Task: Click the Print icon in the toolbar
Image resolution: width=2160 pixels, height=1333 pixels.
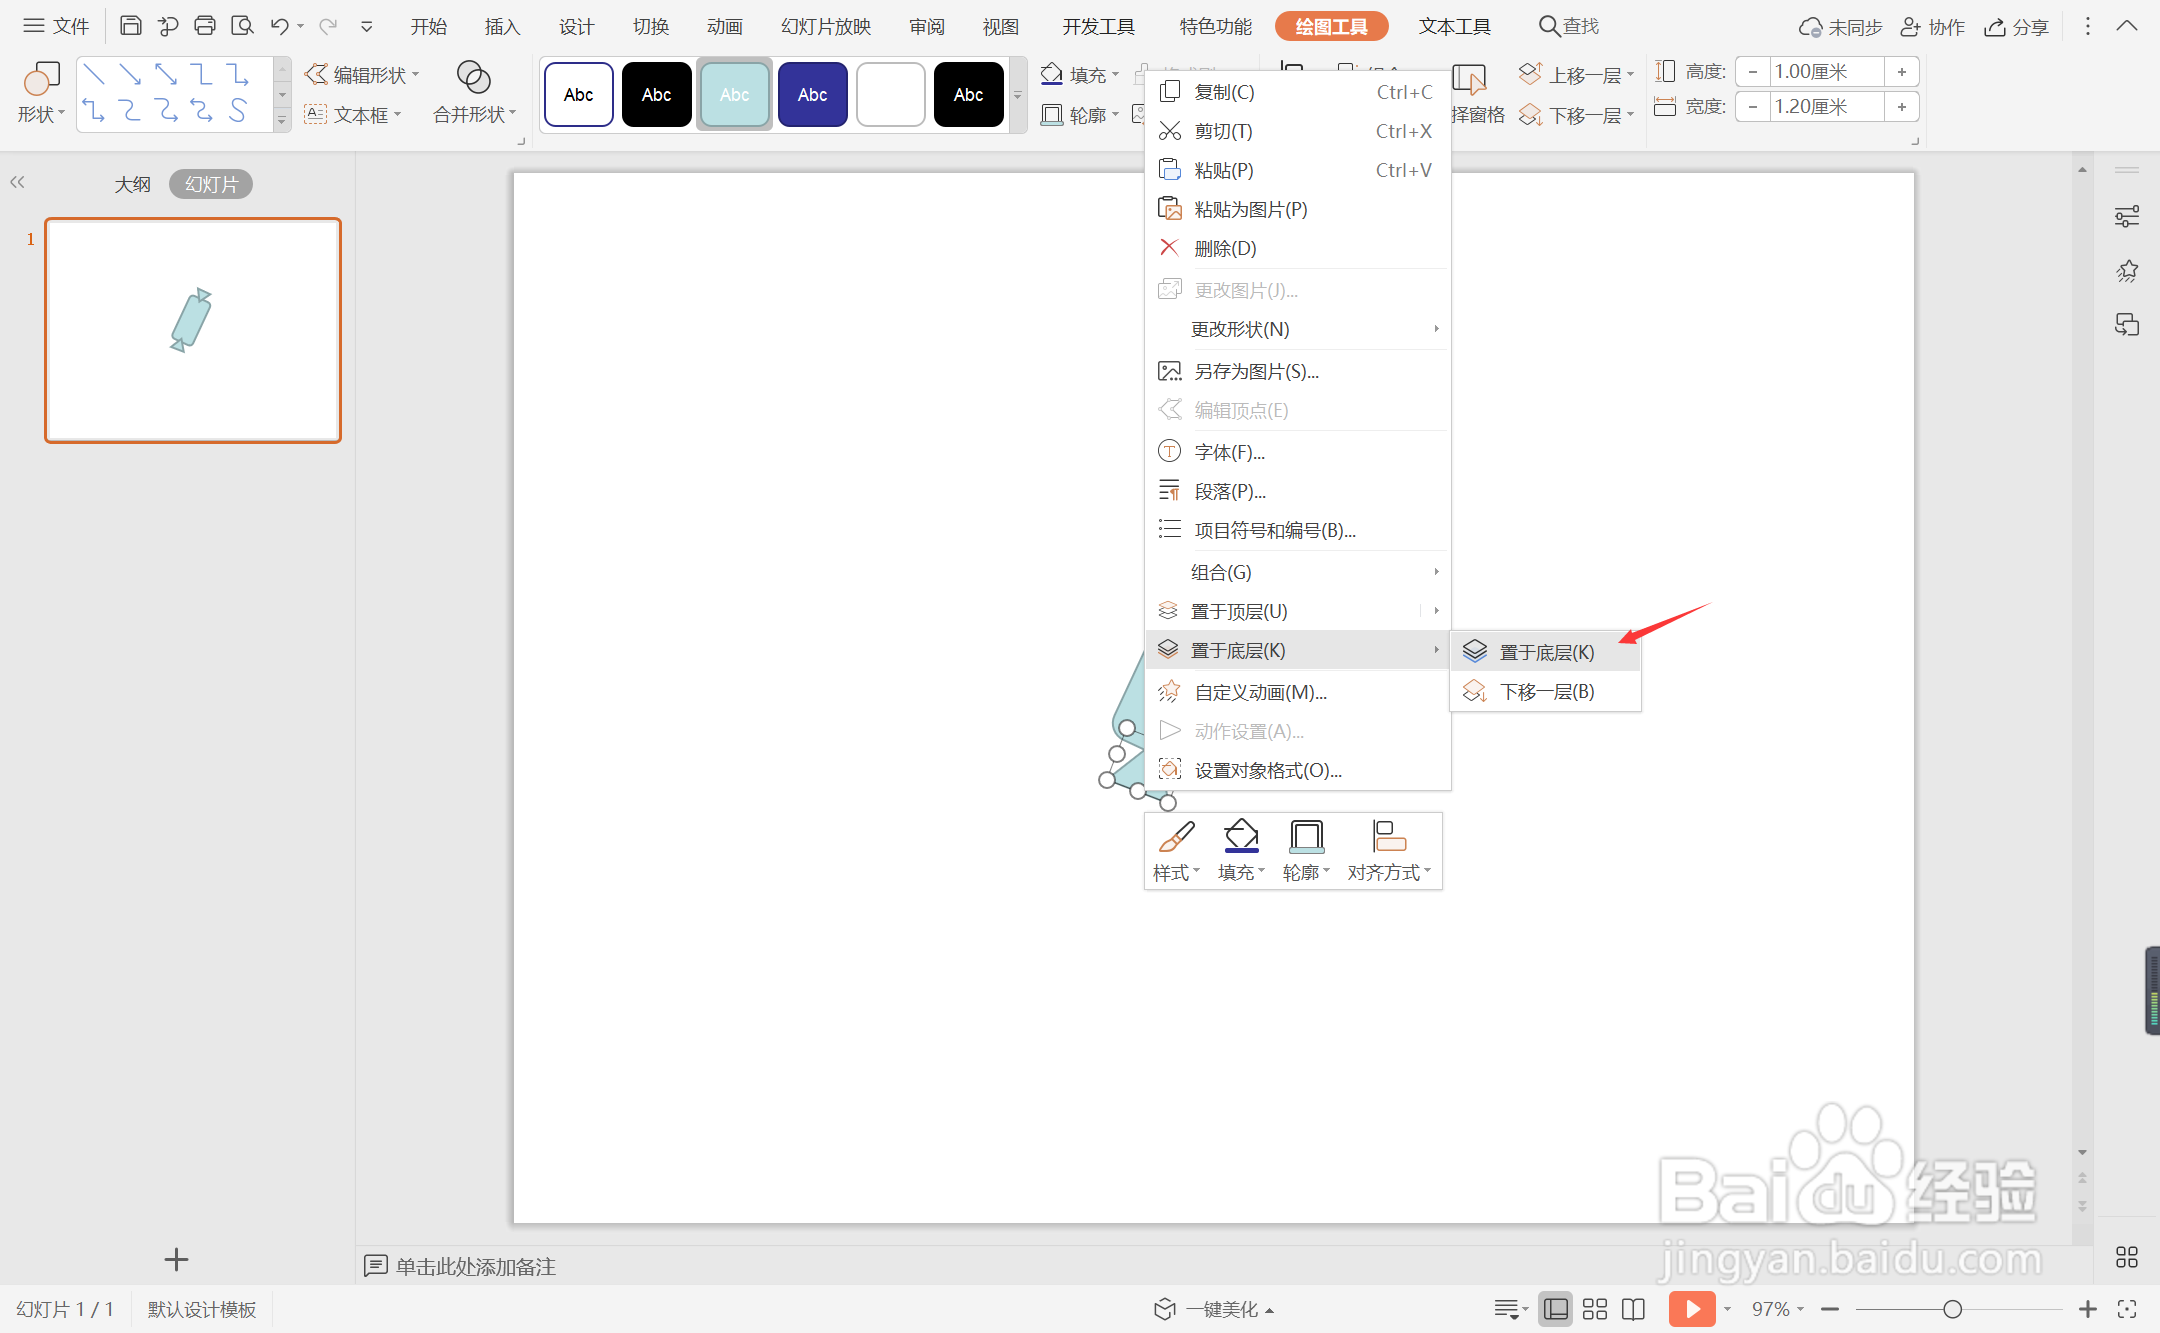Action: pos(205,26)
